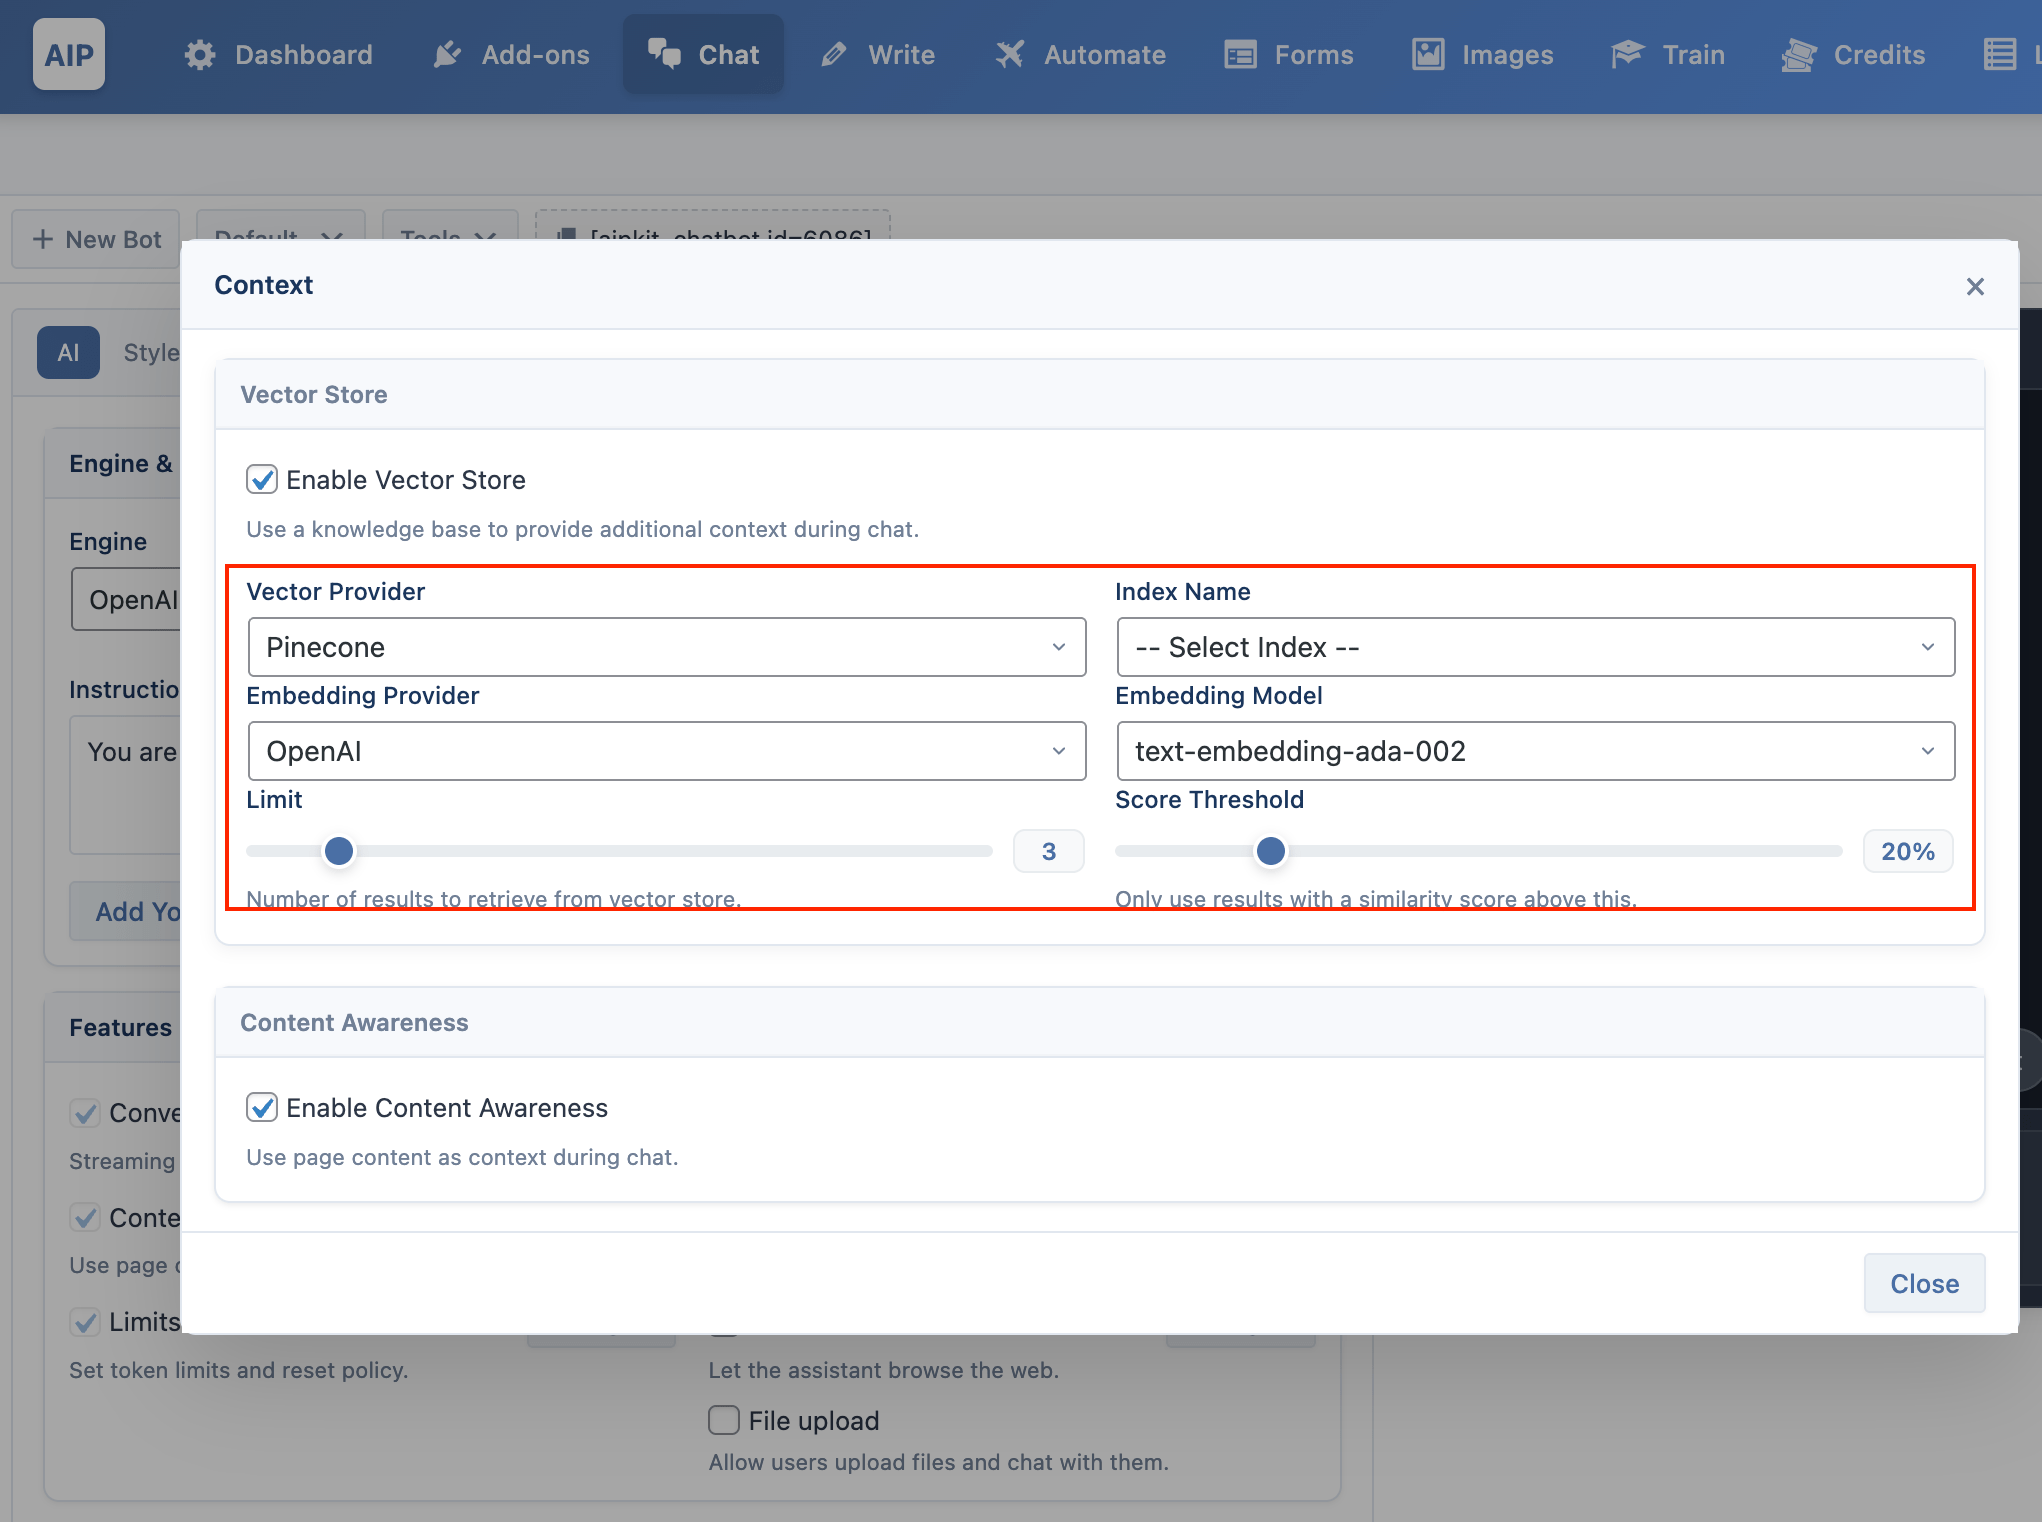2042x1522 pixels.
Task: Click 'Use page content as context during chat.'
Action: tap(462, 1157)
